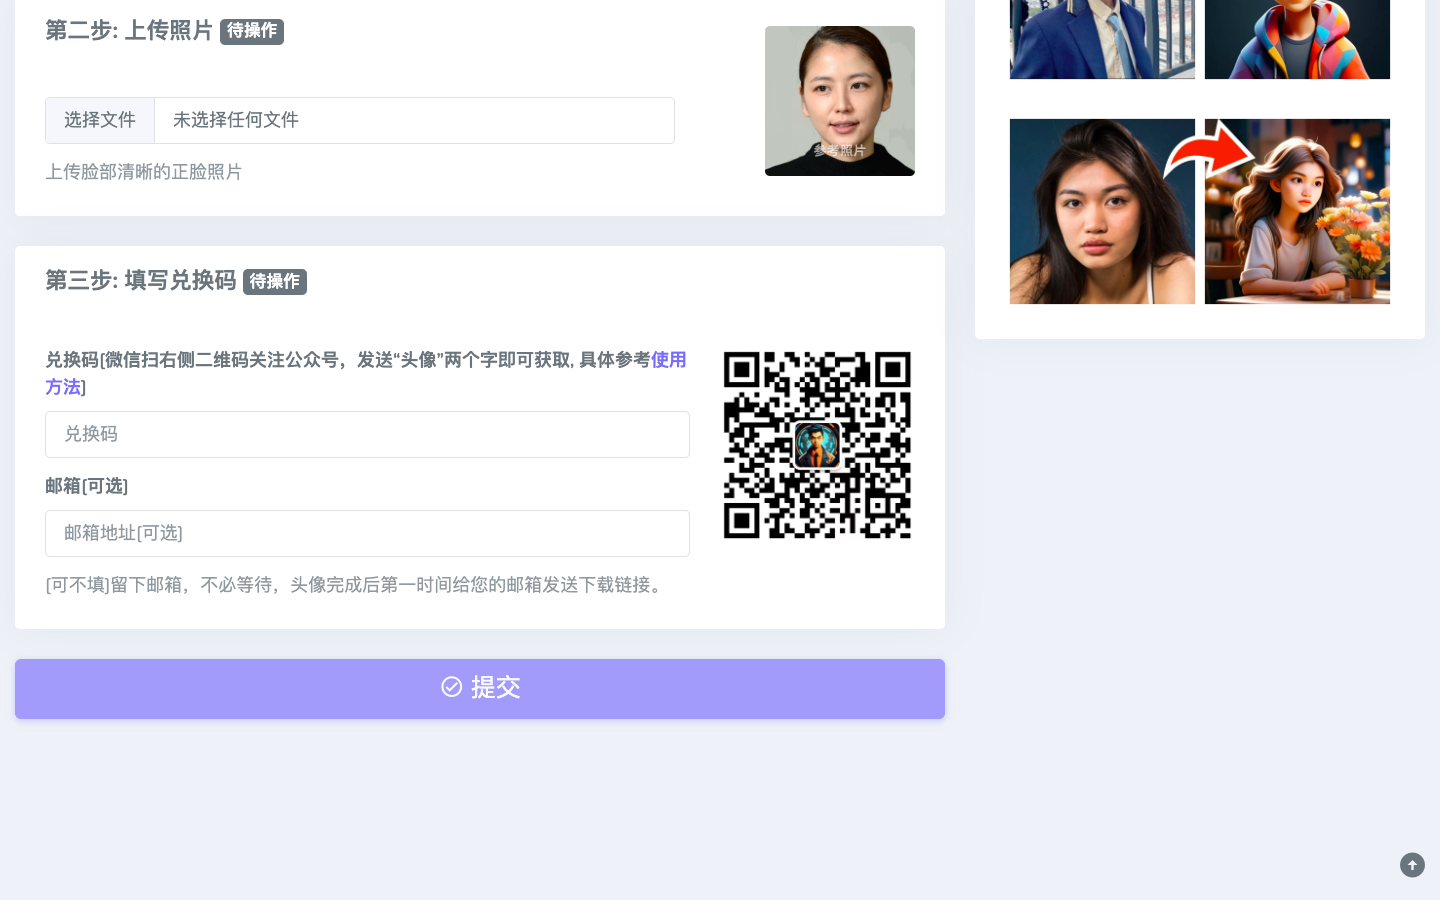
Task: Submit the form with 提交 button
Action: tap(480, 688)
